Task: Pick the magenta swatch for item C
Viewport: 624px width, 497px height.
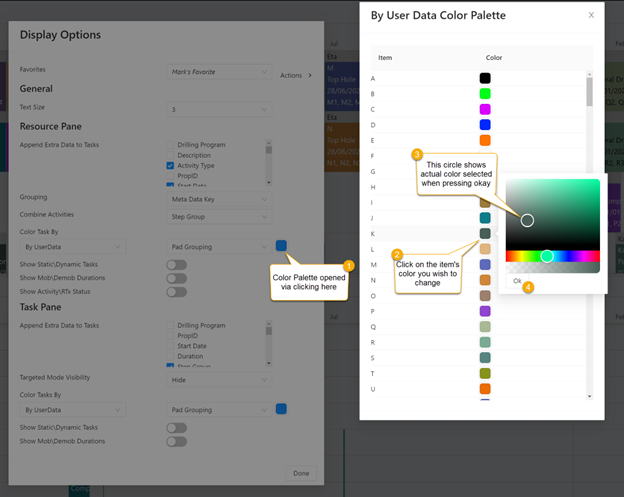Action: [485, 109]
